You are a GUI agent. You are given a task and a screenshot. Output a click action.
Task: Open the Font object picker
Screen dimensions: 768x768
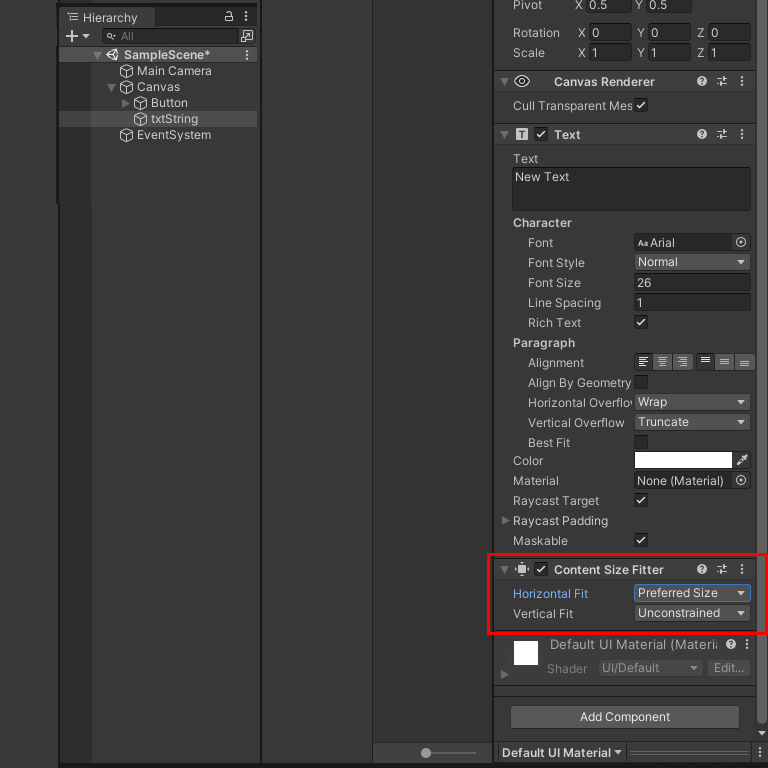[741, 242]
